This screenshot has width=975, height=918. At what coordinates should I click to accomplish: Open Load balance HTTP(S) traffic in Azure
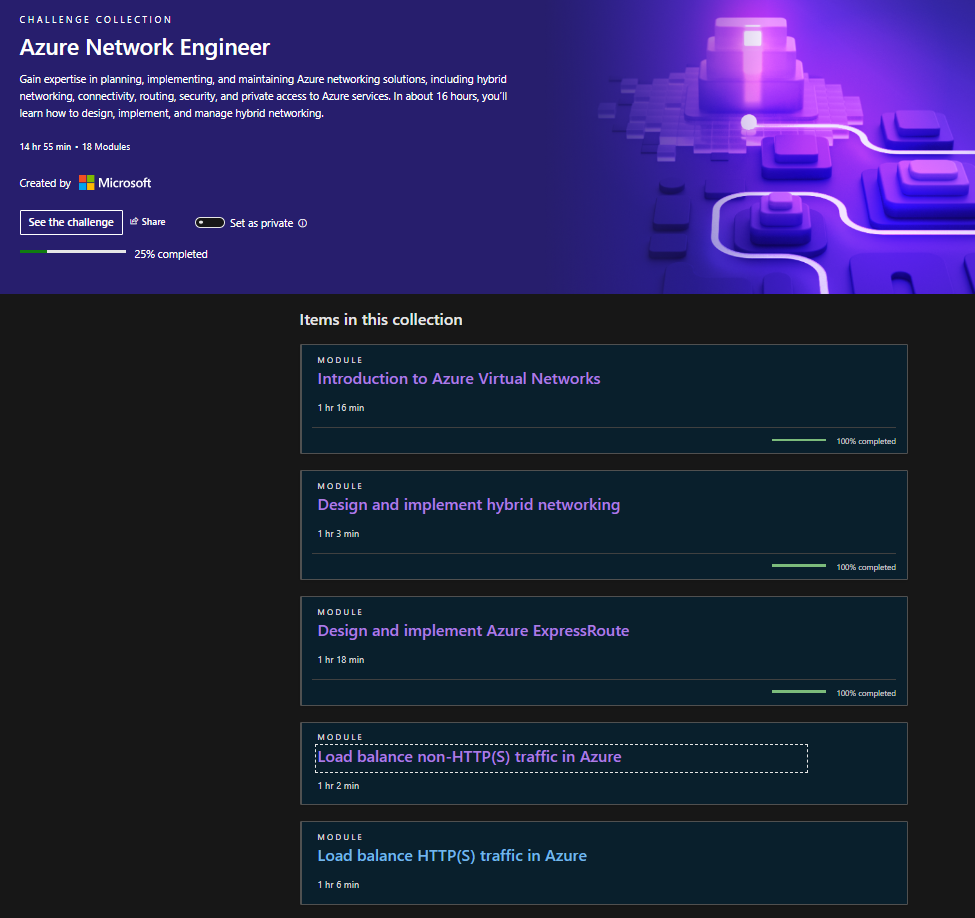tap(452, 856)
